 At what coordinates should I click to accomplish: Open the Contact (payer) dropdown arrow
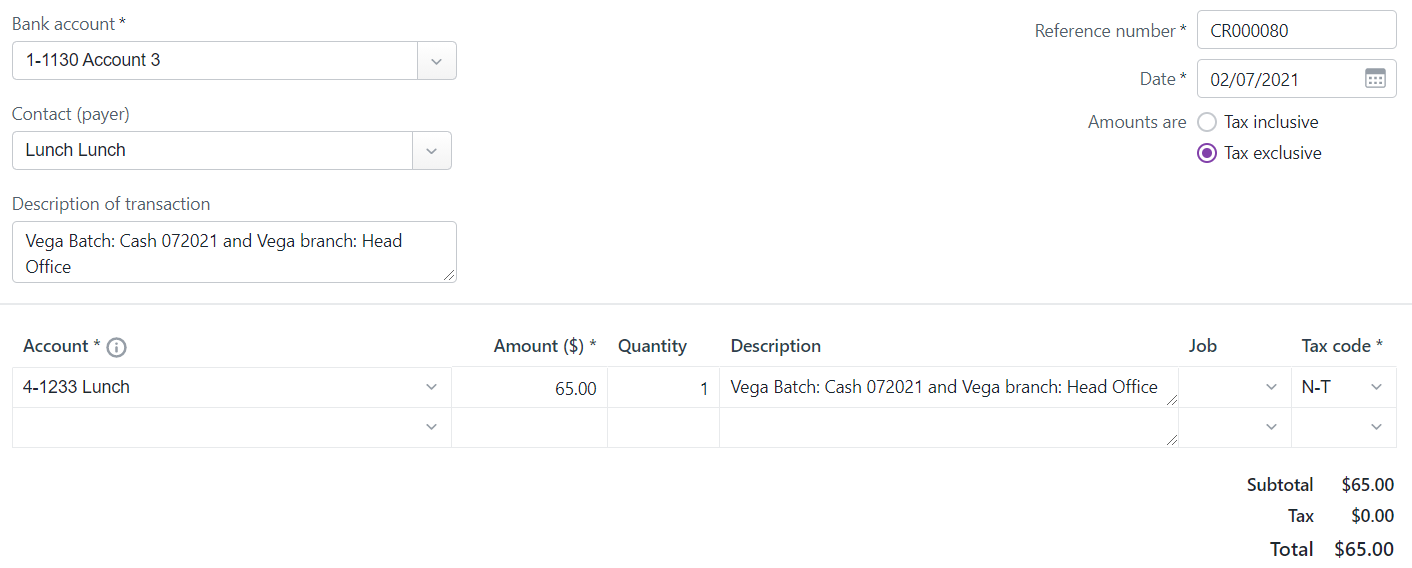tap(431, 151)
